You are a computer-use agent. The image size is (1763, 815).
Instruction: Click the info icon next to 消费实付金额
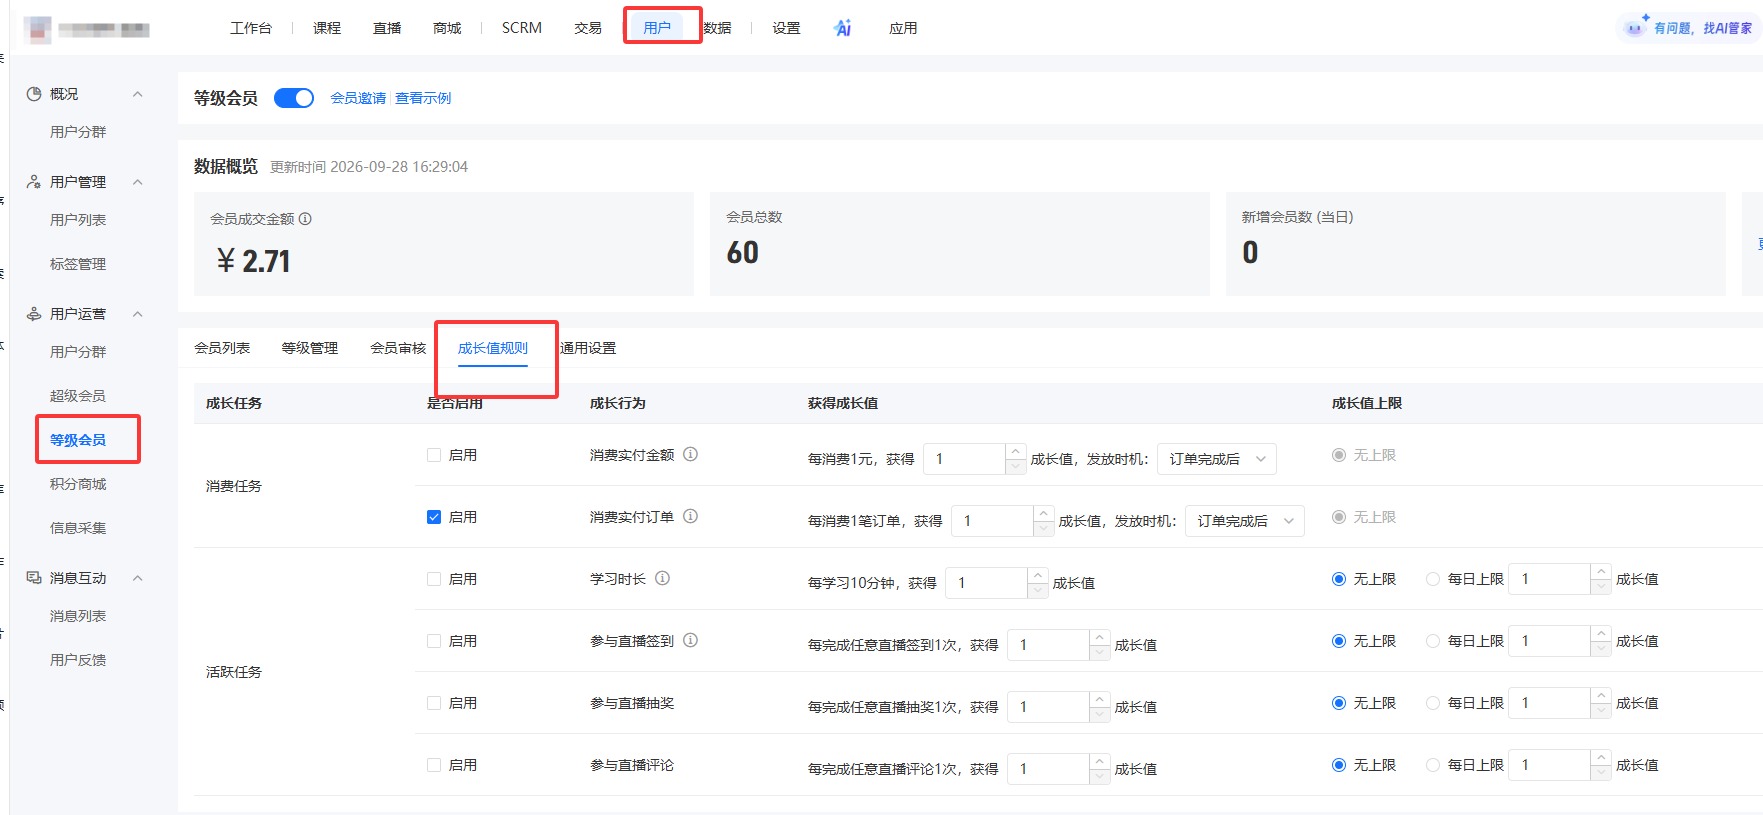point(690,454)
